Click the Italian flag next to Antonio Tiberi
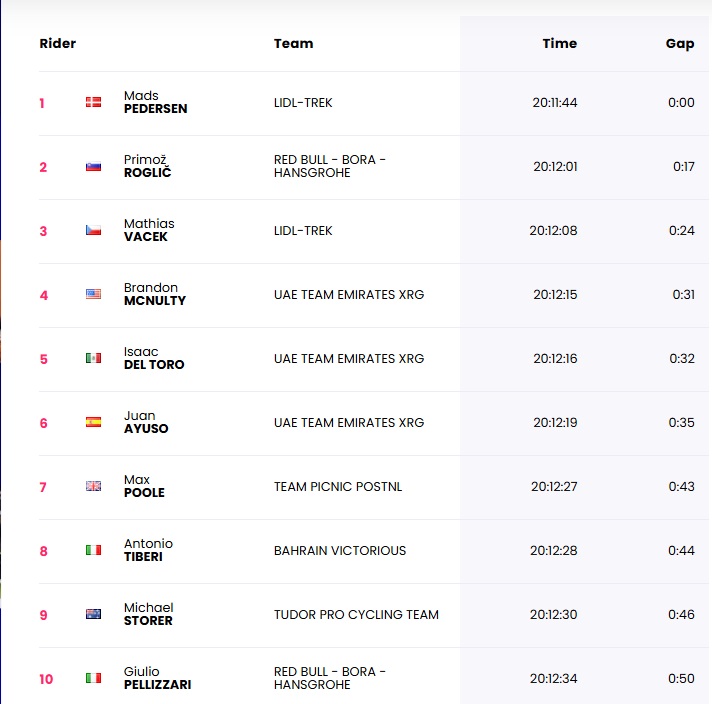This screenshot has height=704, width=712. click(93, 550)
